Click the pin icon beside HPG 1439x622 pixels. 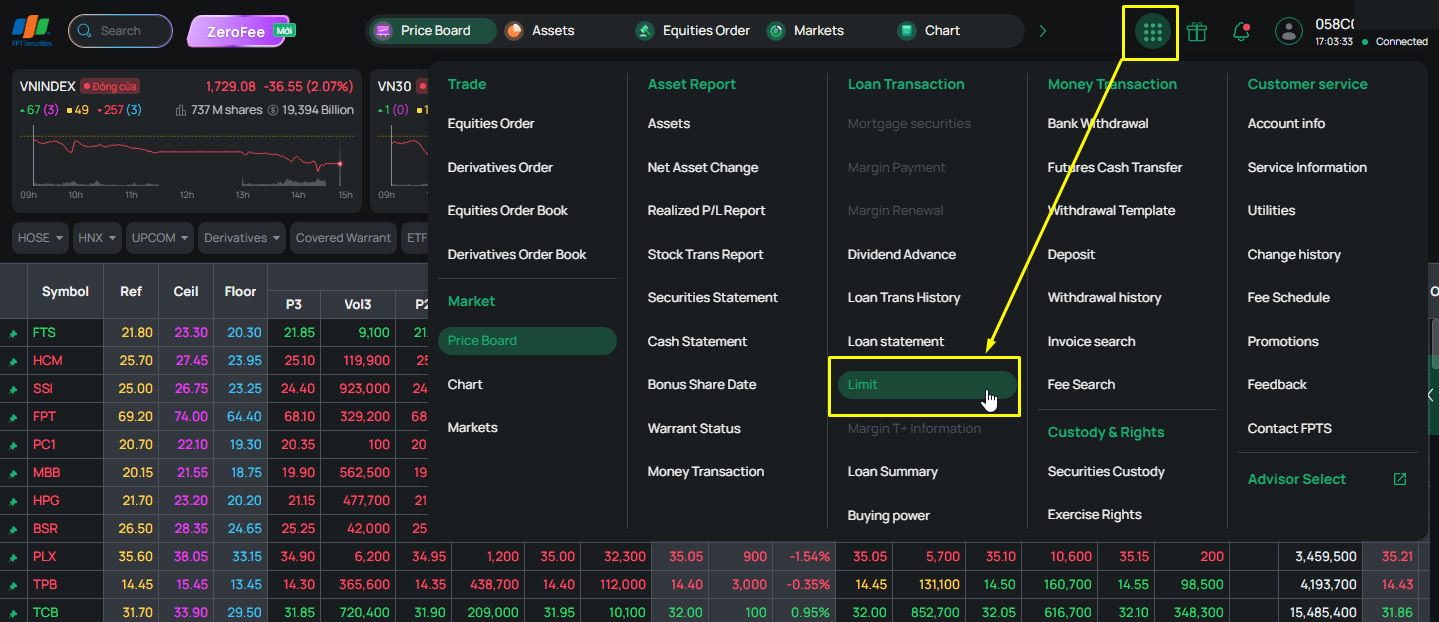tap(14, 501)
